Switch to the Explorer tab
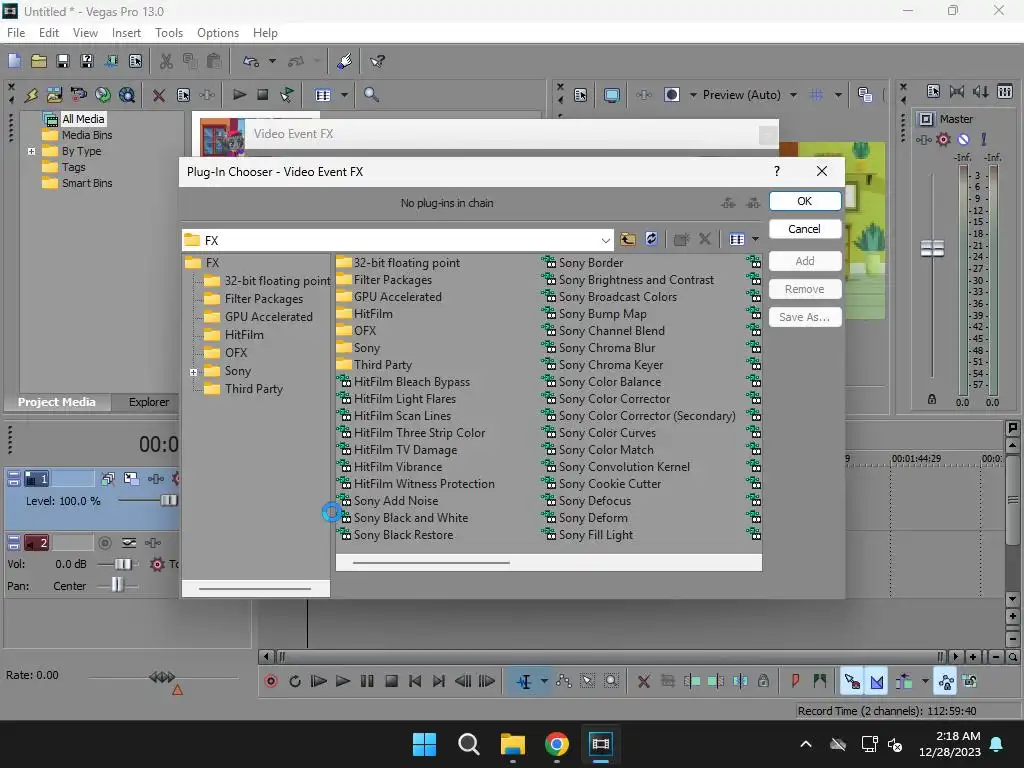 point(148,402)
